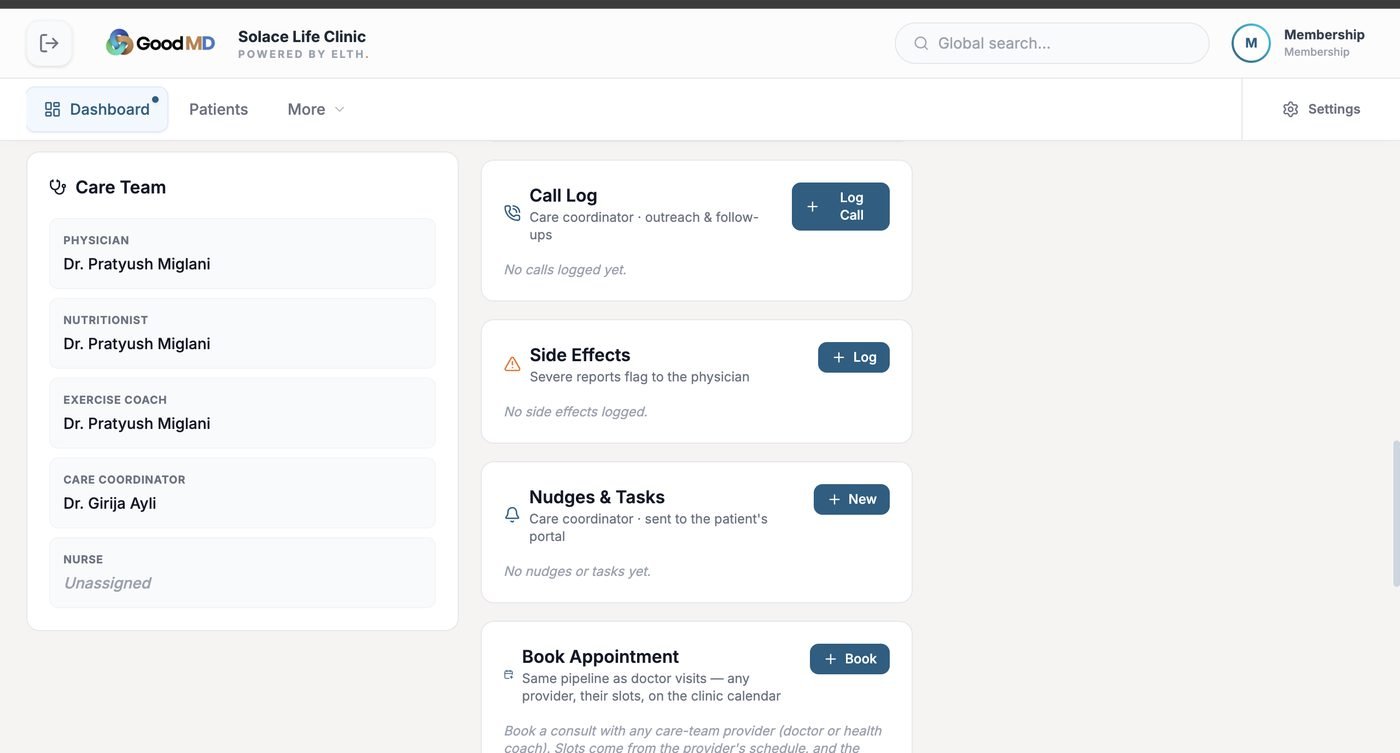
Task: Open the More menu
Action: click(315, 109)
